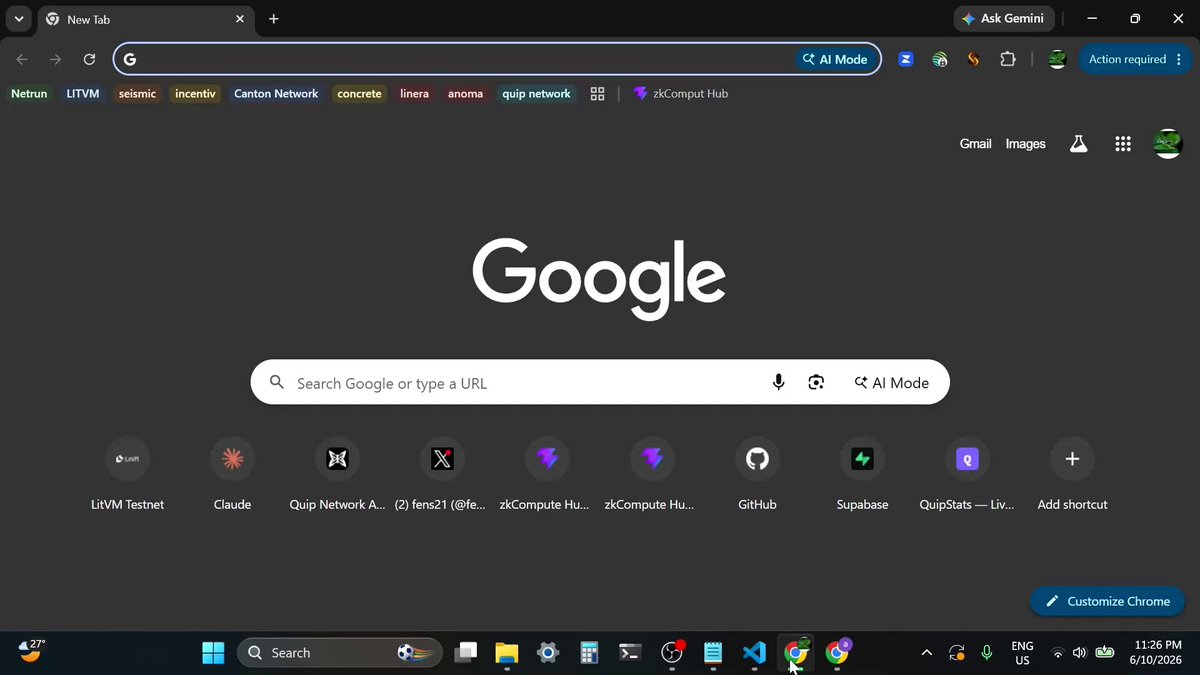Click AI Mode in the search box
This screenshot has height=675, width=1200.
891,382
